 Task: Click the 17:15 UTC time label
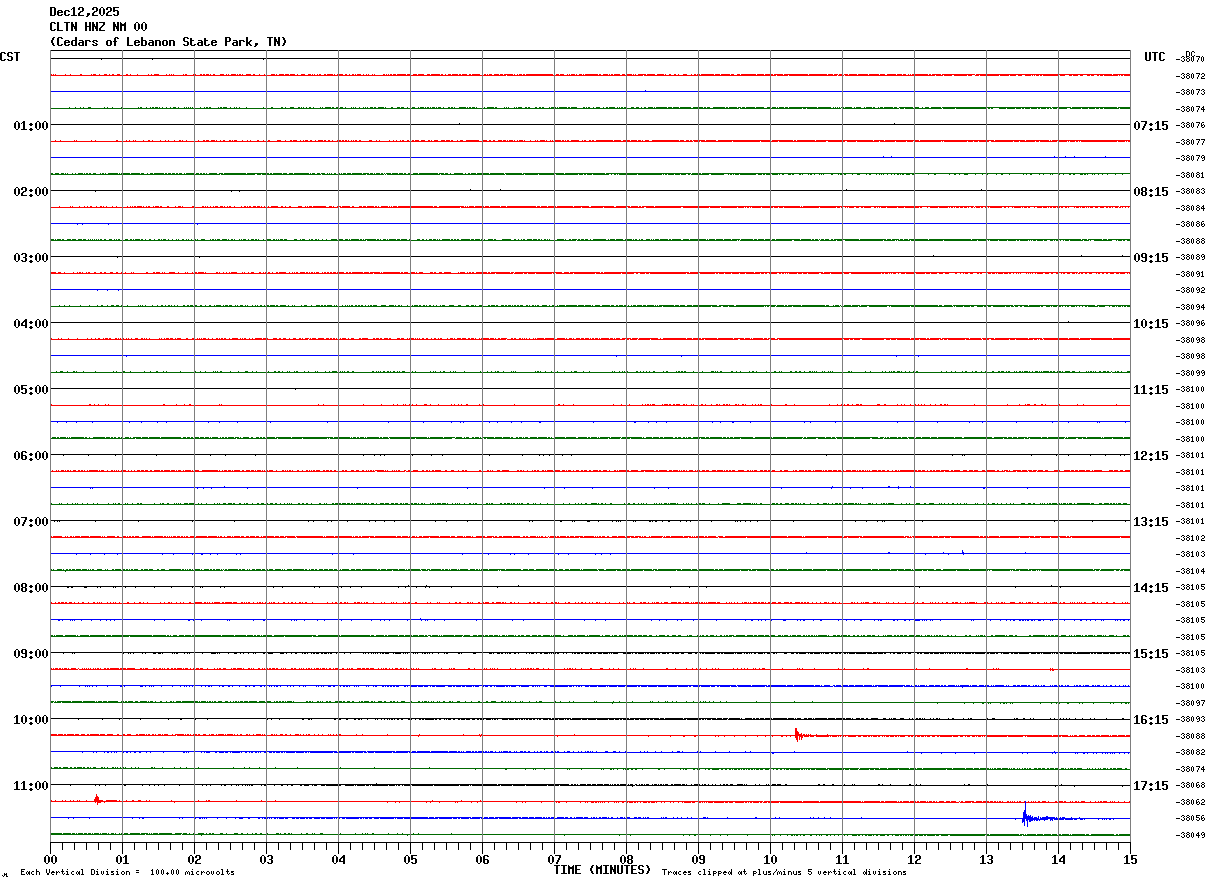1150,785
